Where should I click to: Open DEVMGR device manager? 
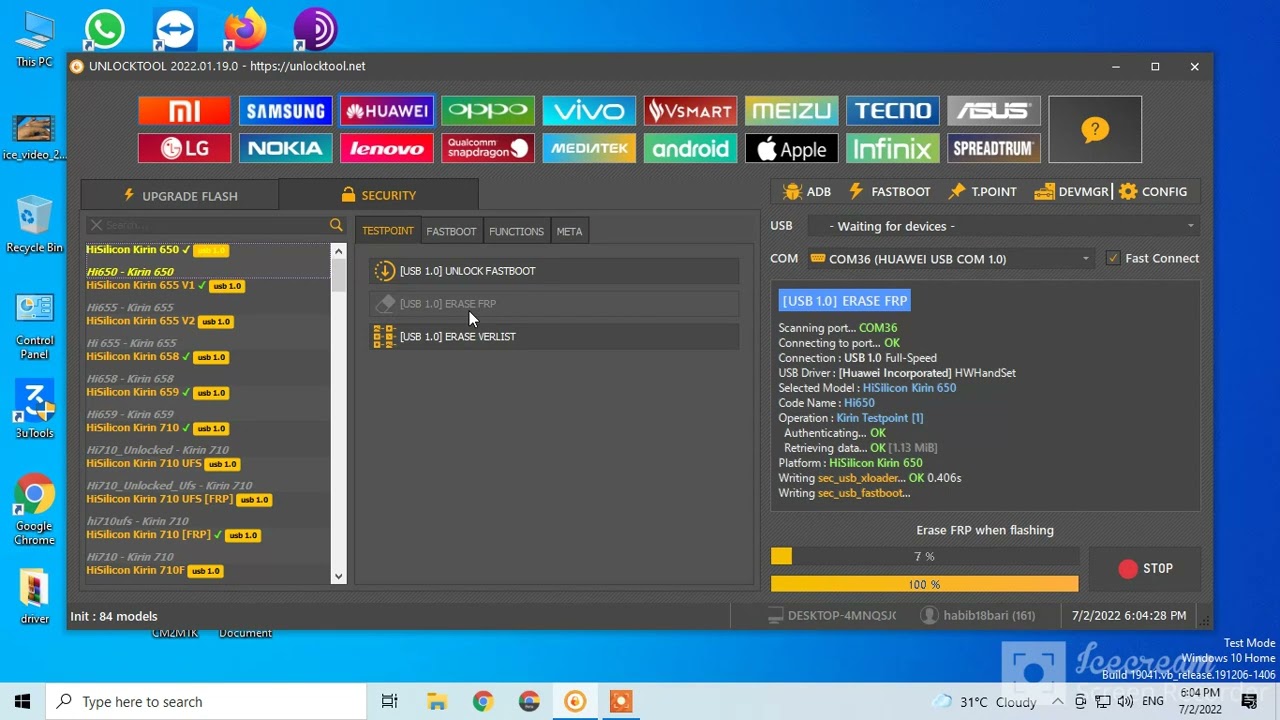click(1071, 192)
